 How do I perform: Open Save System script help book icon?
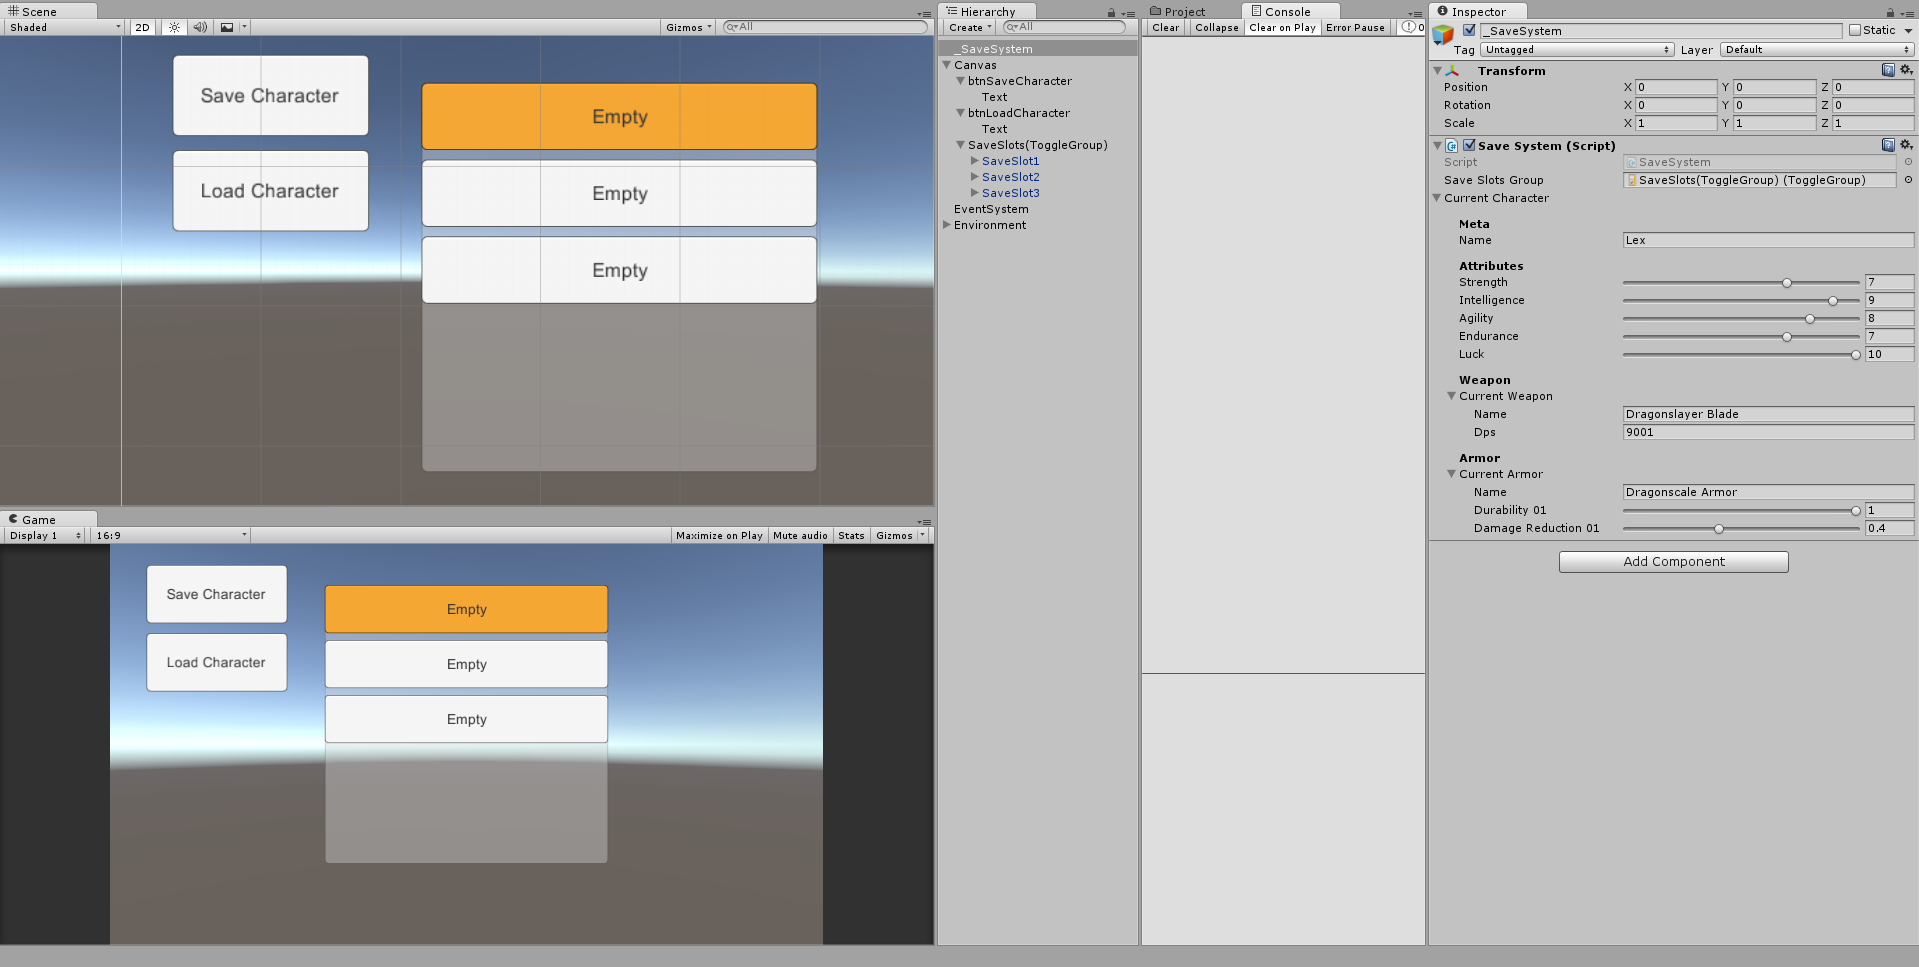[1888, 145]
